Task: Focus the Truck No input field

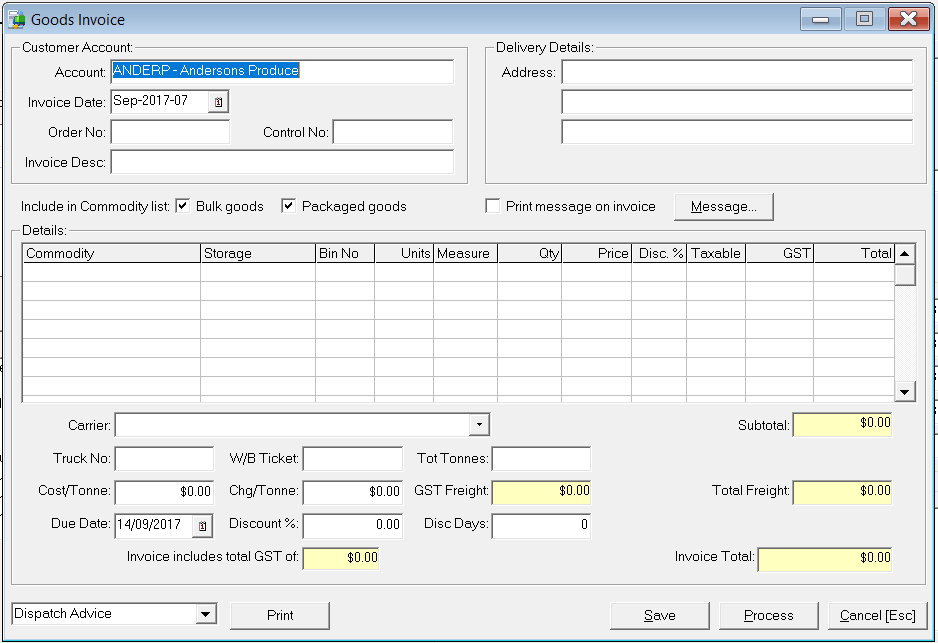Action: [x=165, y=459]
